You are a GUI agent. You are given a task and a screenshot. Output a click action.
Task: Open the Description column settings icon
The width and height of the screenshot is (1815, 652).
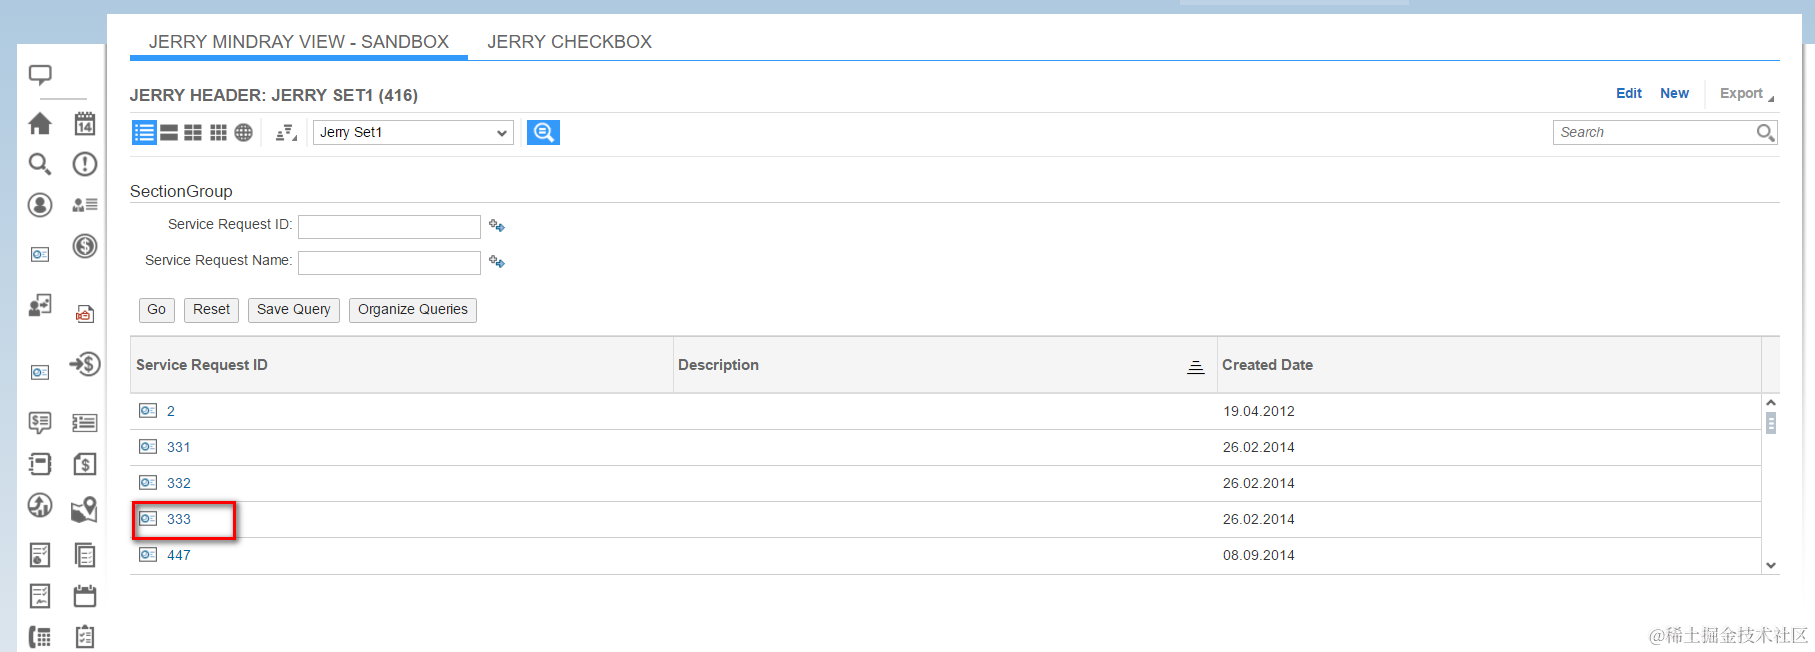point(1195,367)
